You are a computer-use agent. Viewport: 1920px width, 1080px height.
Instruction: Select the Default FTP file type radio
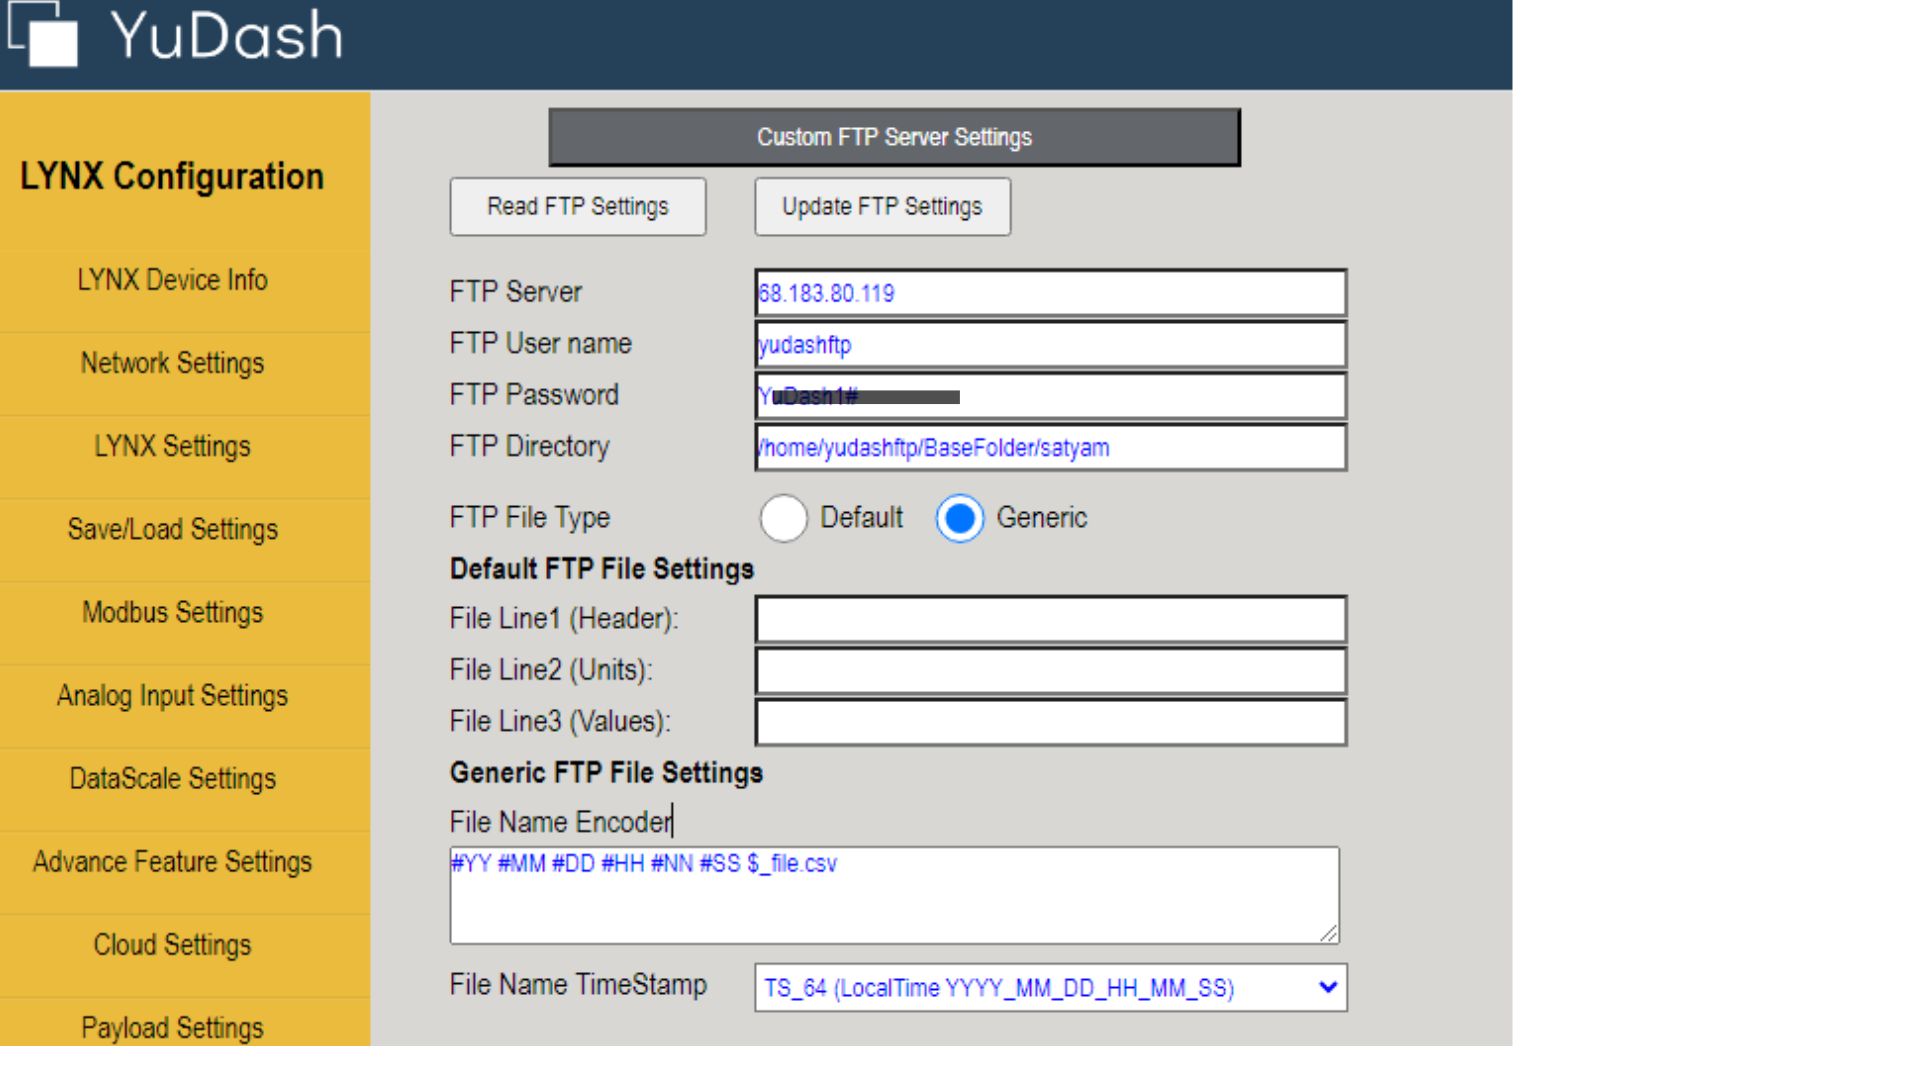(x=783, y=518)
